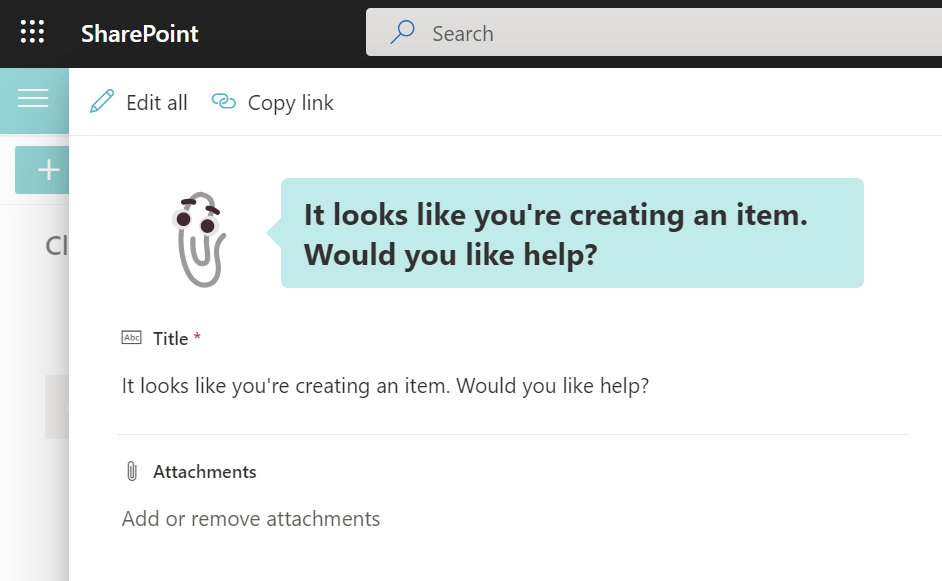Click the Copy link button label
The image size is (942, 581).
[290, 103]
